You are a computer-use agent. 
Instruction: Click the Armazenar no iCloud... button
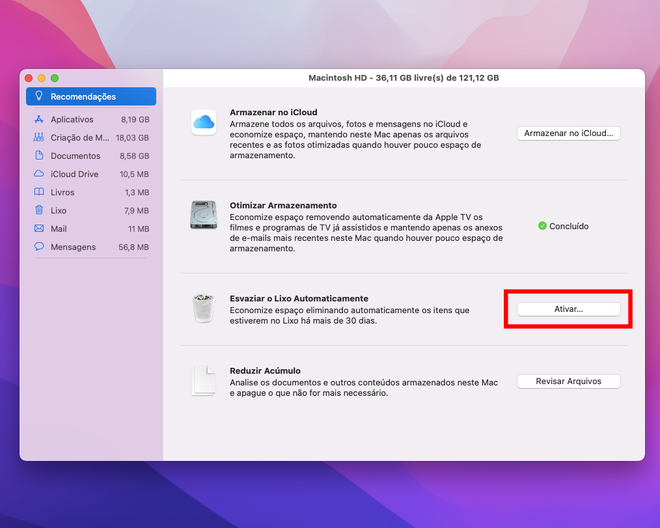568,133
